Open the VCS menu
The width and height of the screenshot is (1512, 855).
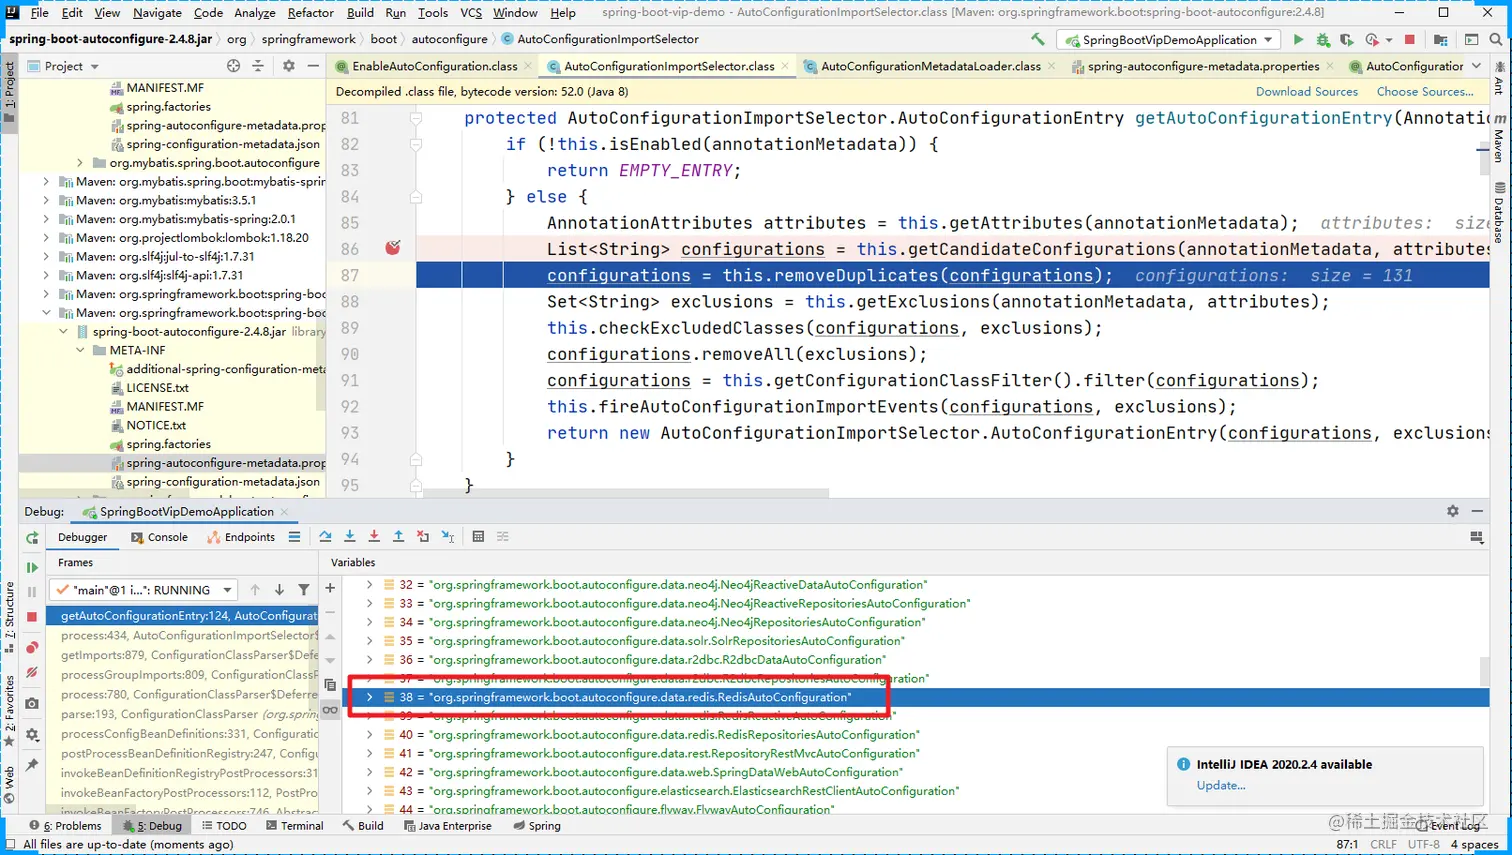(x=471, y=13)
